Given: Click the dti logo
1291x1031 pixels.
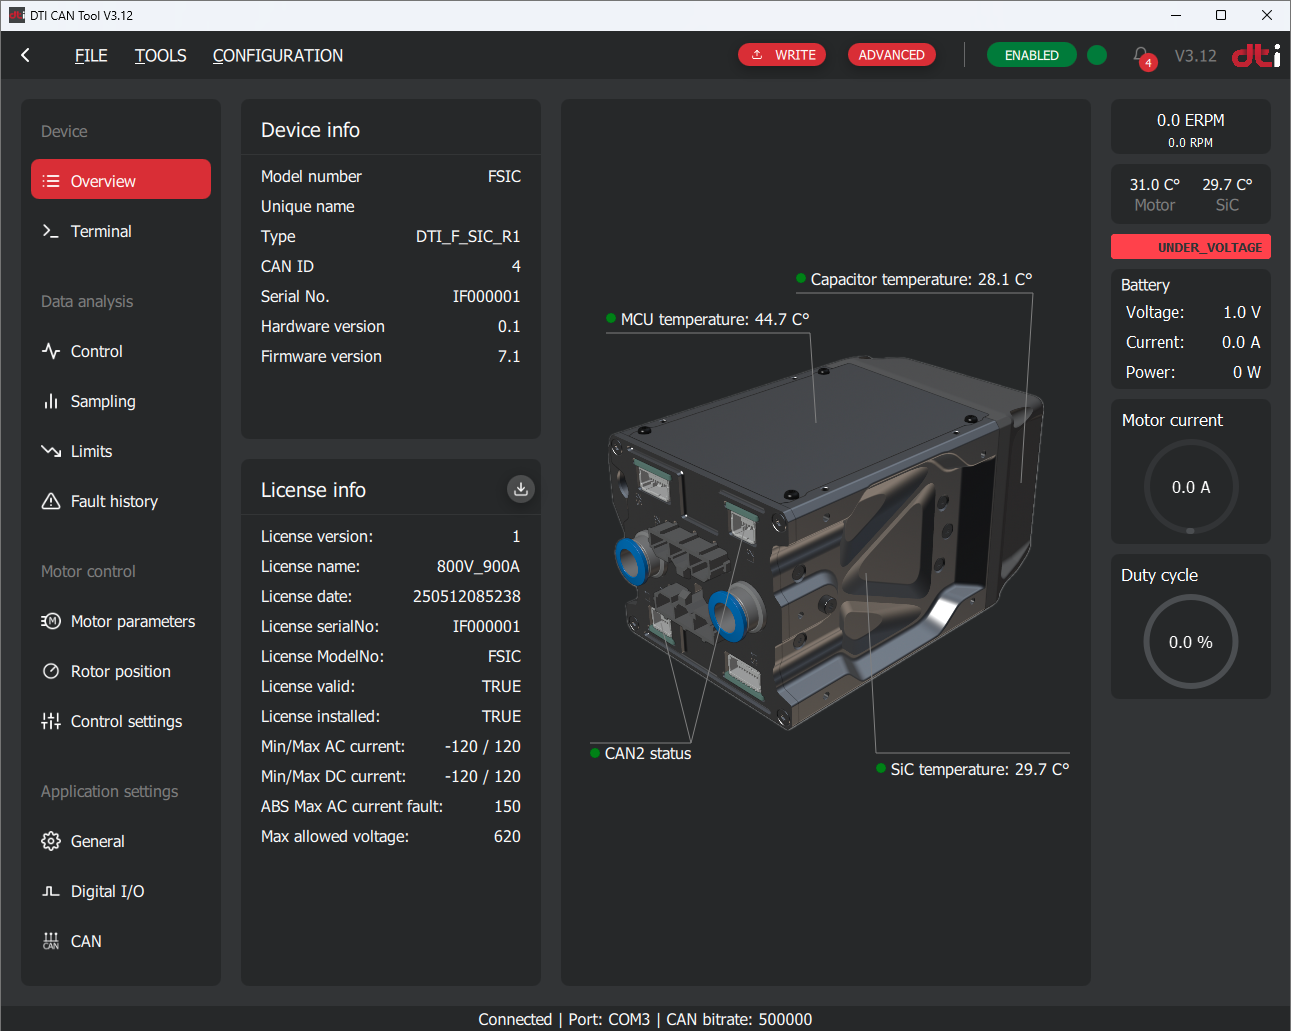Looking at the screenshot, I should coord(1254,55).
